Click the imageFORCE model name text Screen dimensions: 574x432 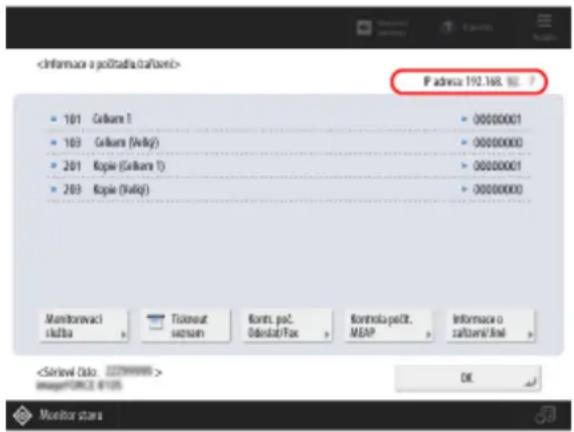tap(79, 386)
